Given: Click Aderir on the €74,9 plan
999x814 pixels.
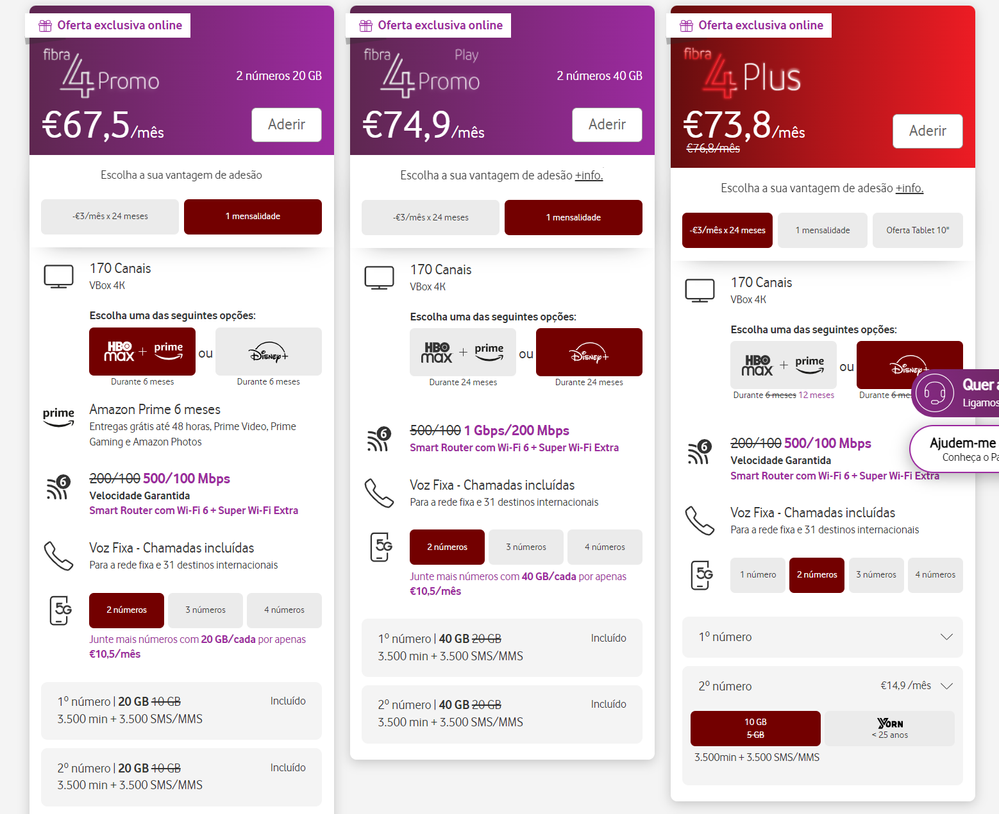Looking at the screenshot, I should click(606, 125).
